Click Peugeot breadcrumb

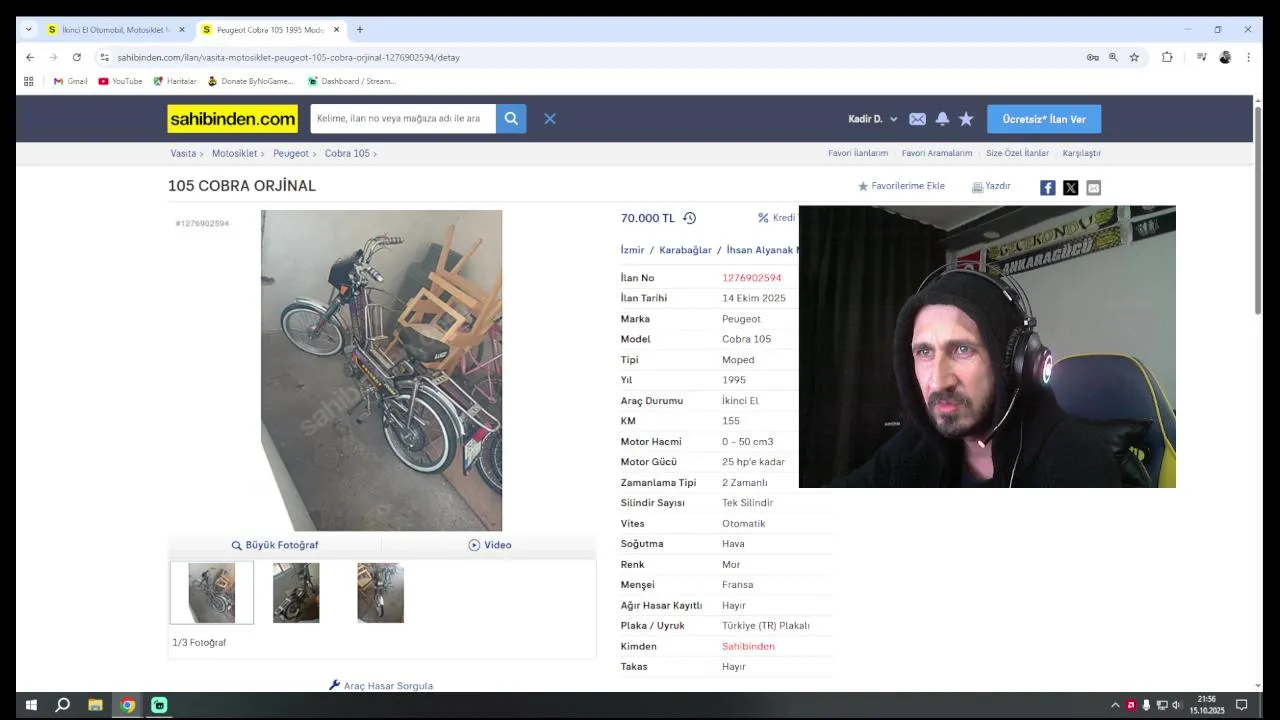[291, 153]
